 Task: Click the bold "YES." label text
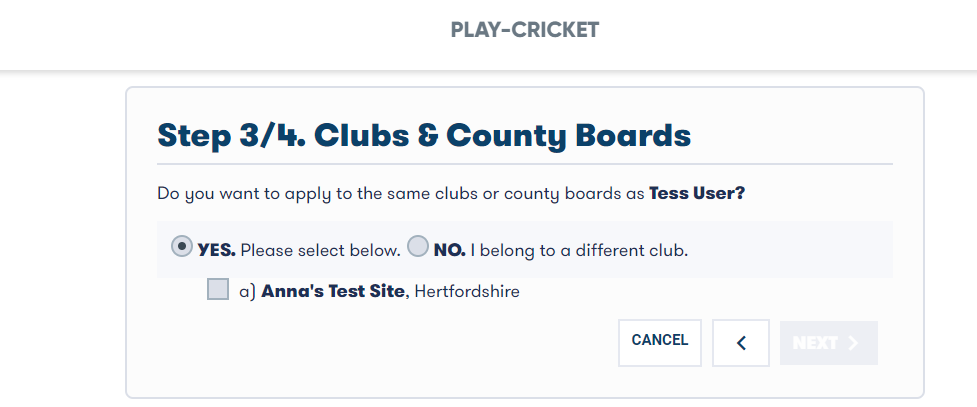tap(216, 249)
